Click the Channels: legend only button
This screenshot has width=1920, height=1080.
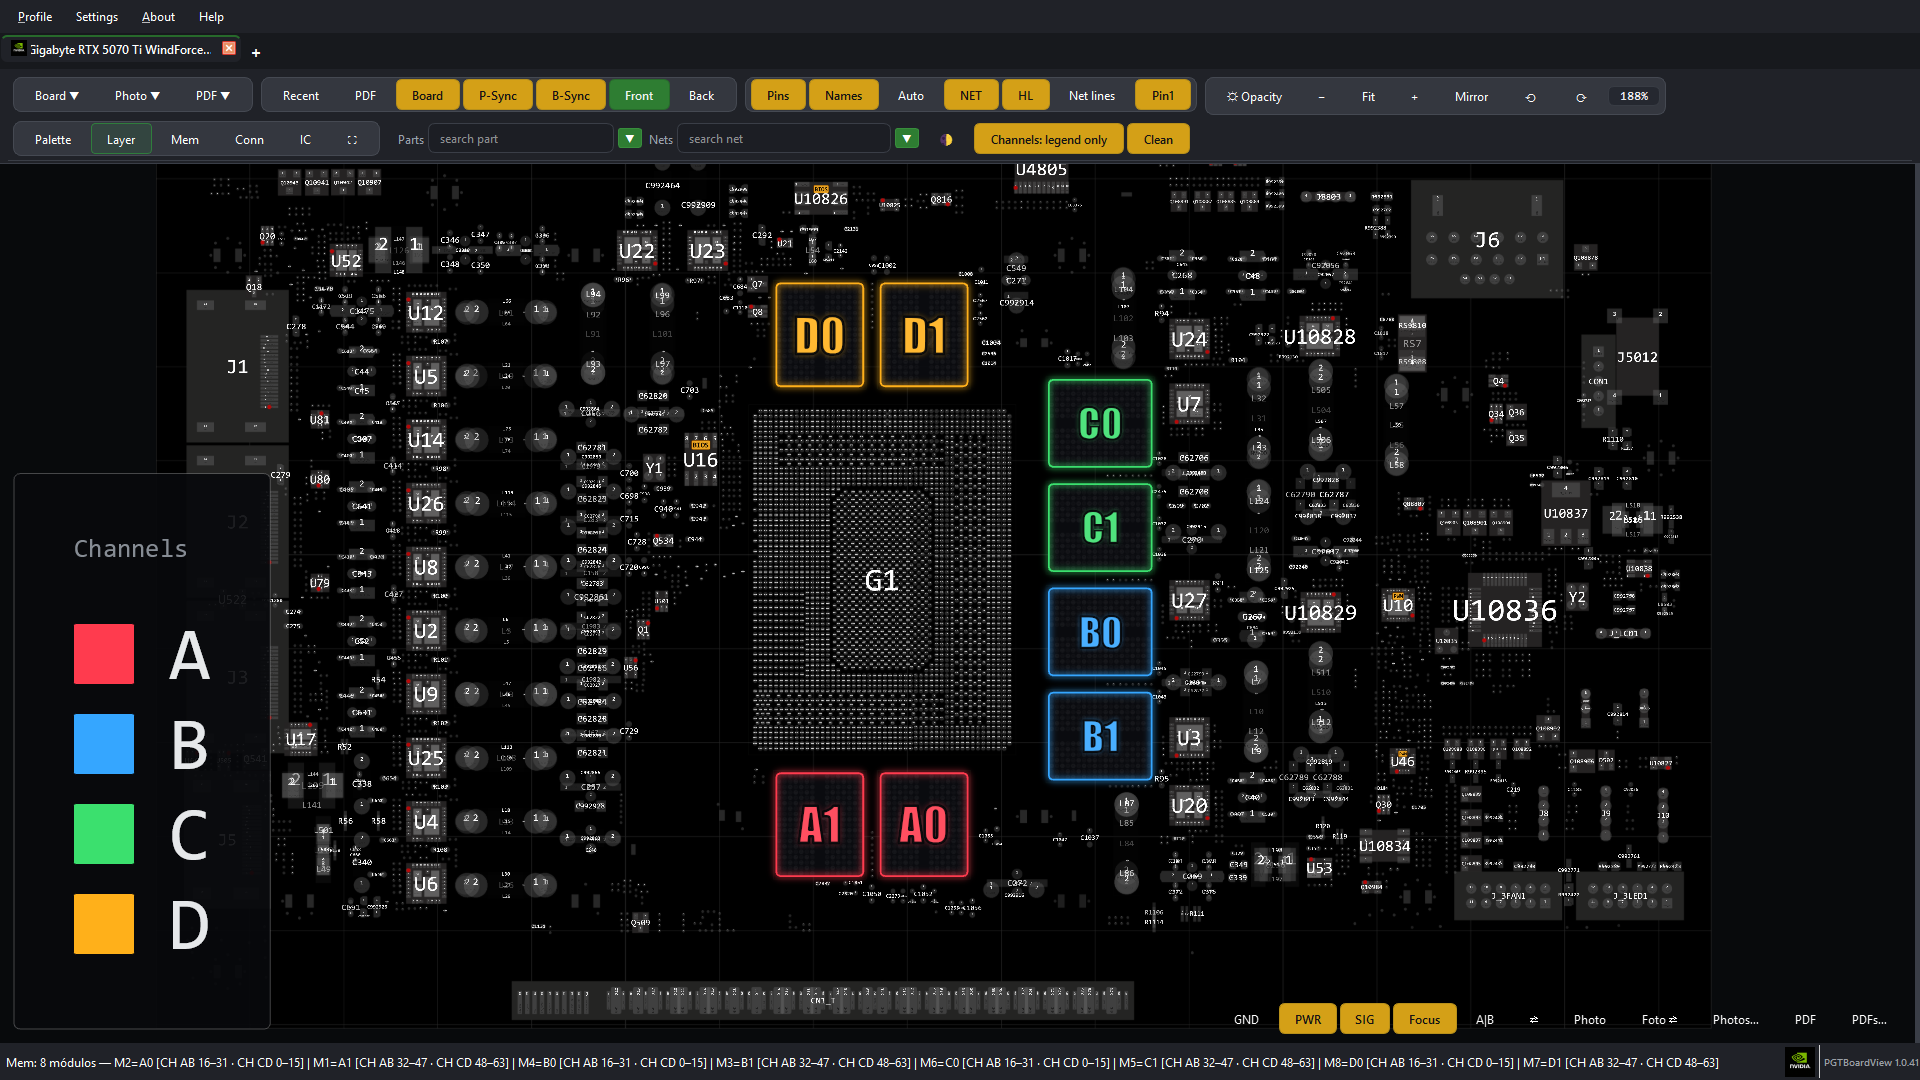[x=1049, y=140]
